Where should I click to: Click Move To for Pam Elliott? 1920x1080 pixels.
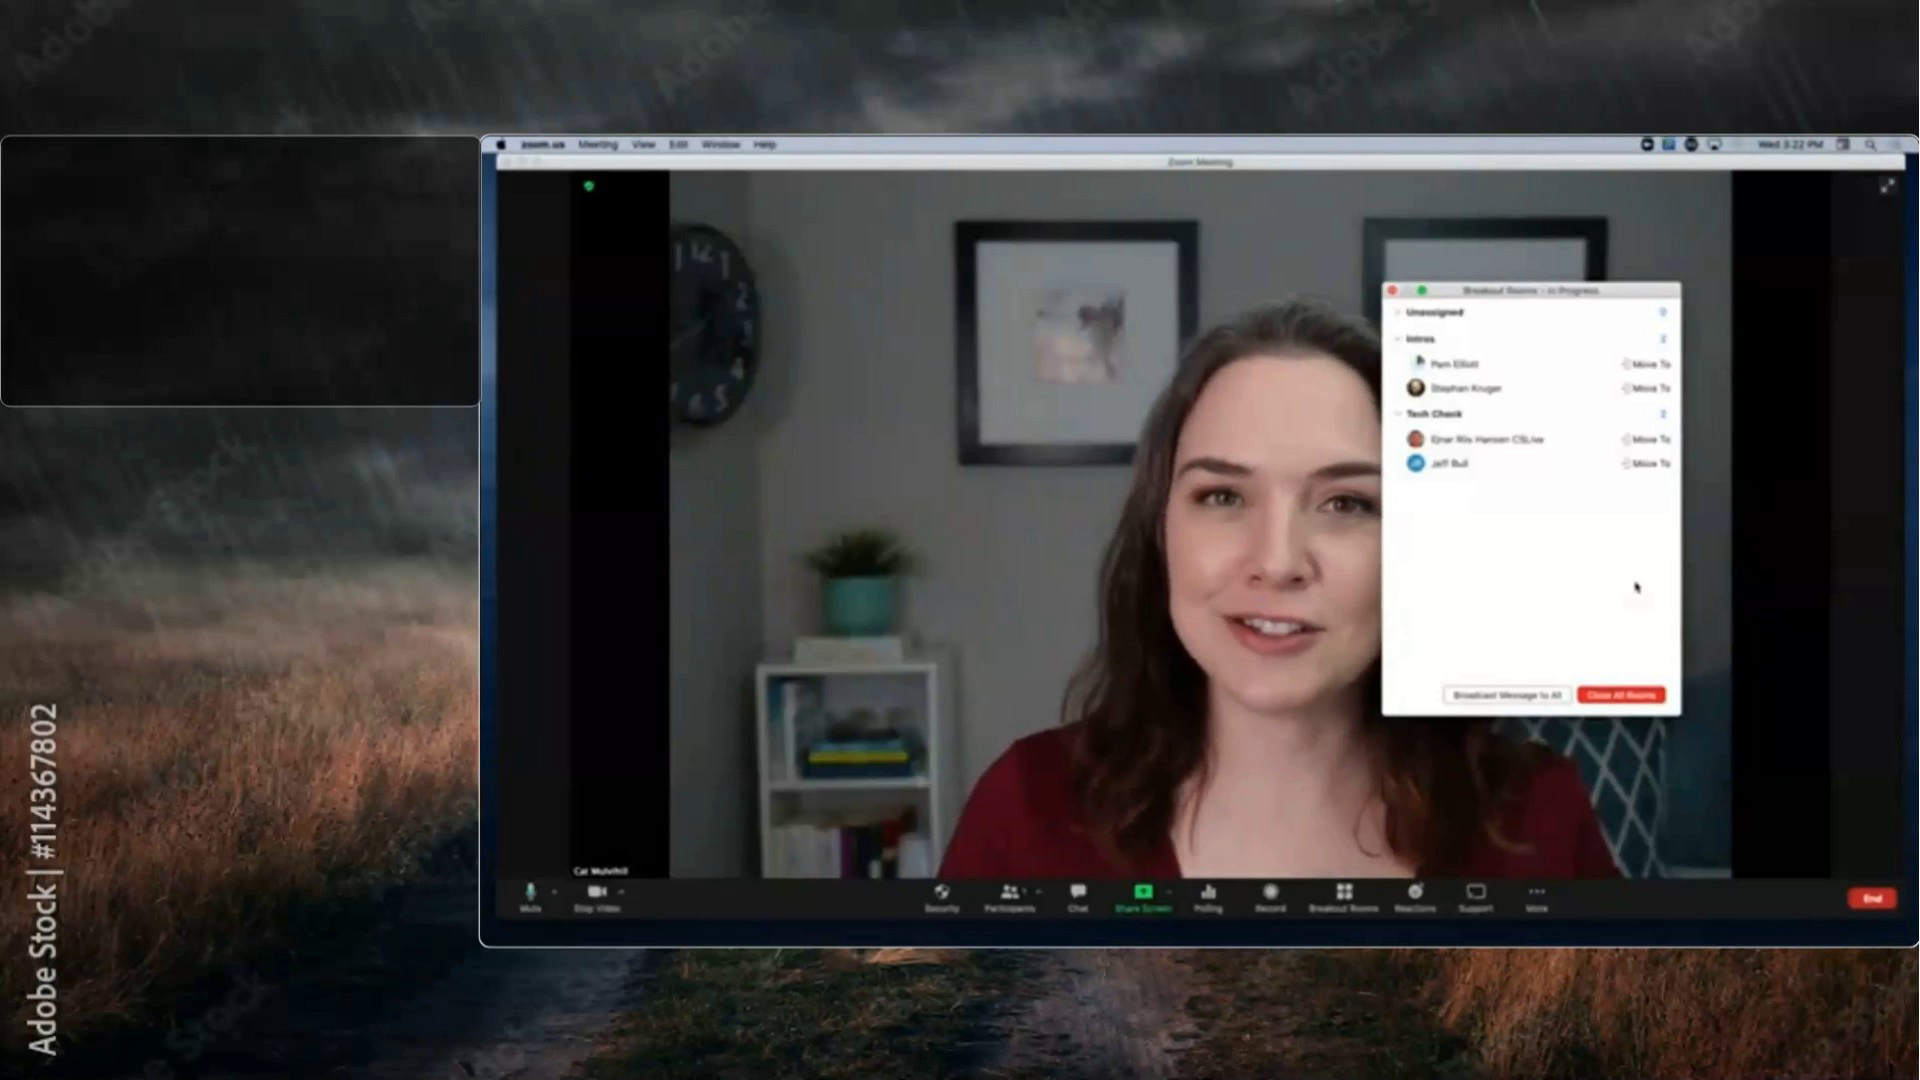point(1646,364)
